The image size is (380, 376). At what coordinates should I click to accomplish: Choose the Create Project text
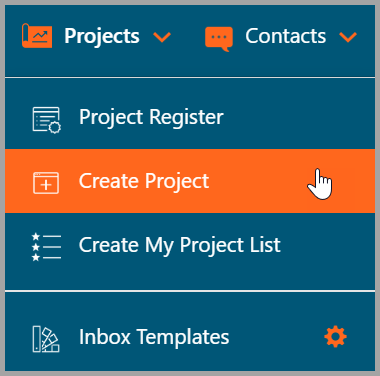(144, 182)
